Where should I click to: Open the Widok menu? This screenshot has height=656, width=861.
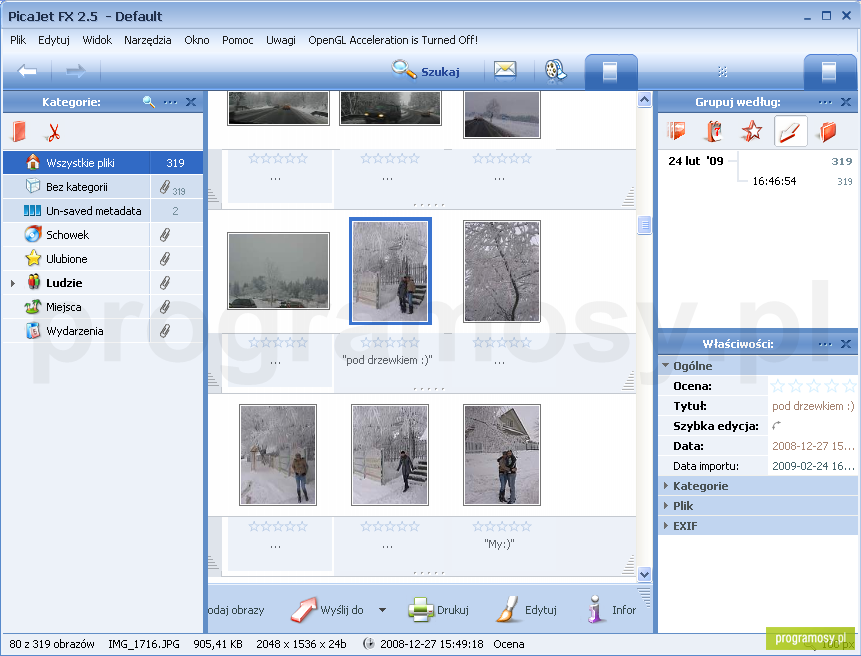tap(97, 40)
